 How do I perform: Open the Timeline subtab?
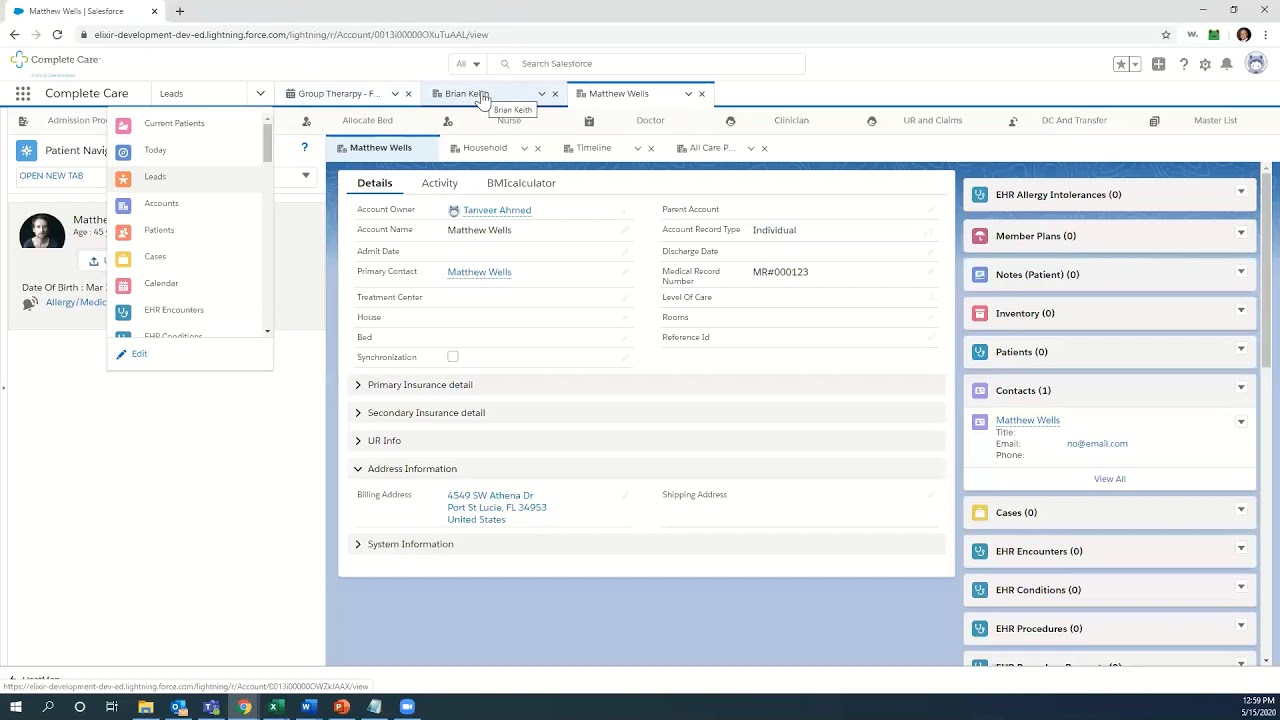(x=593, y=148)
